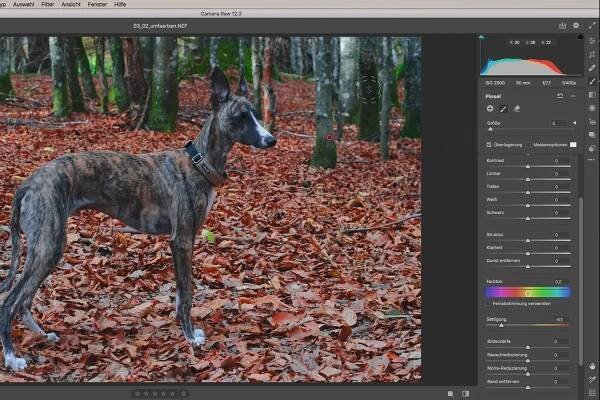
Task: Open the Filter menu
Action: 48,4
